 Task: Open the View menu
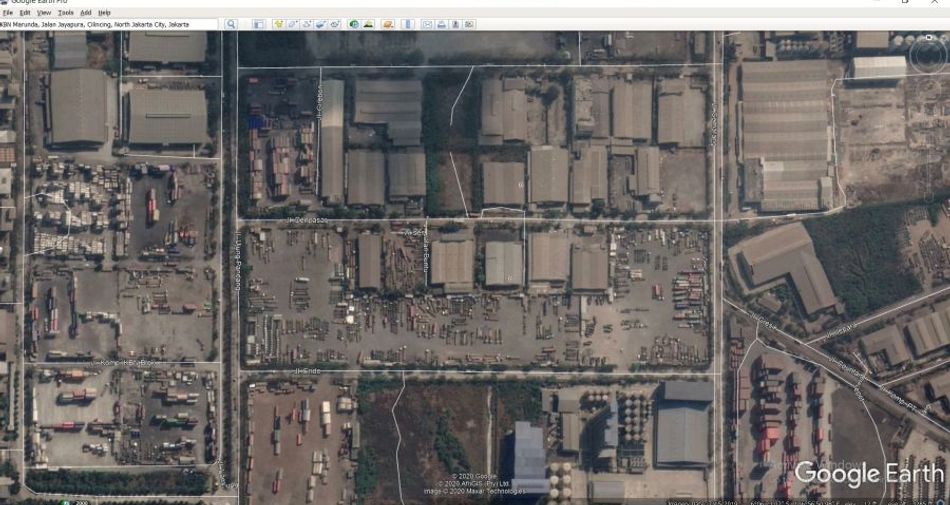coord(44,13)
